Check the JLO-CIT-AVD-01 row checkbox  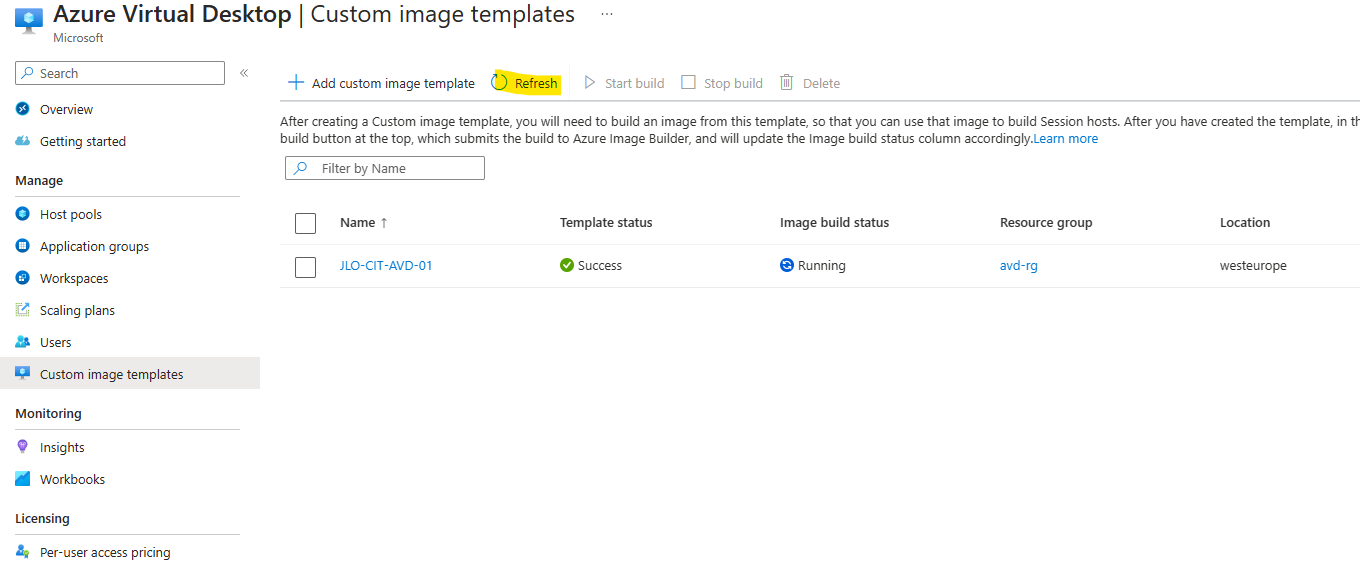click(x=306, y=267)
